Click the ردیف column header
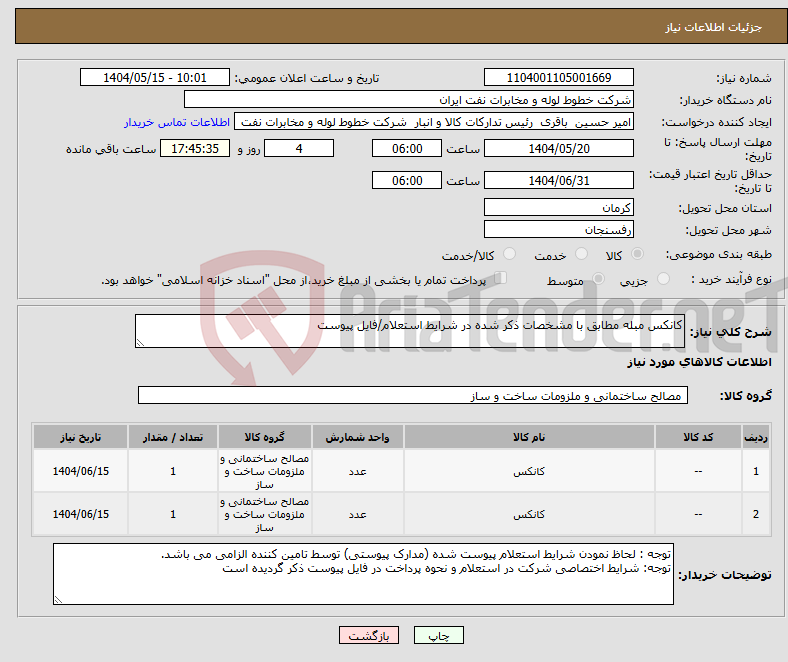 (x=756, y=437)
